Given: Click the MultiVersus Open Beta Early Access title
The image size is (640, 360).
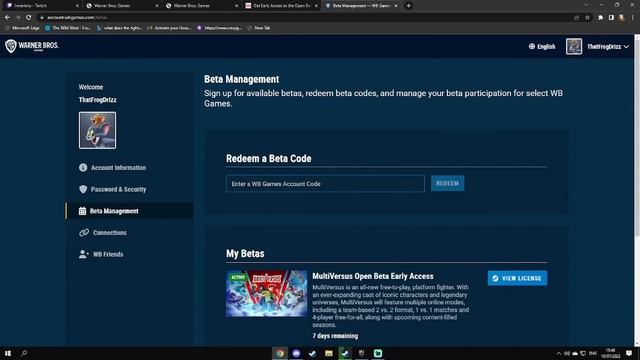Looking at the screenshot, I should click(373, 276).
